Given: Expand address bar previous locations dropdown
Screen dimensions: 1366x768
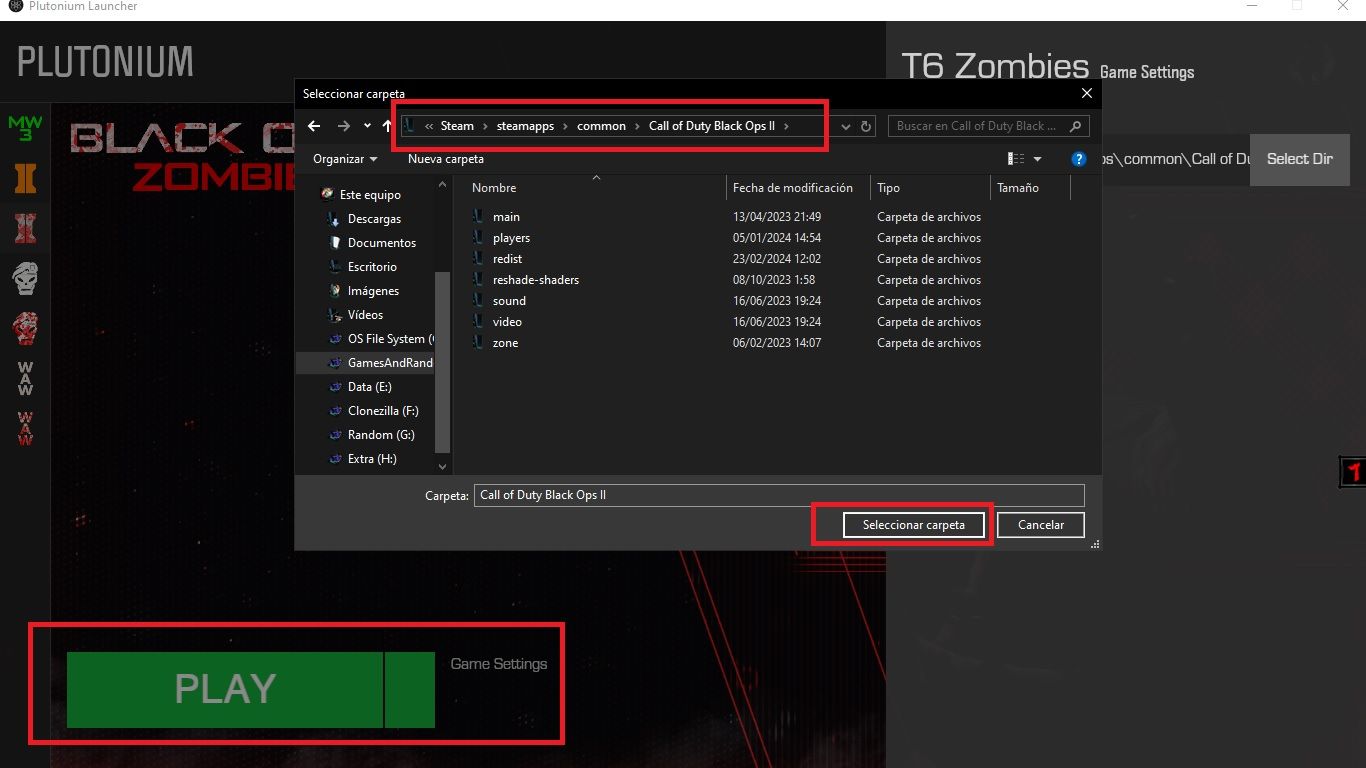Looking at the screenshot, I should tap(846, 126).
